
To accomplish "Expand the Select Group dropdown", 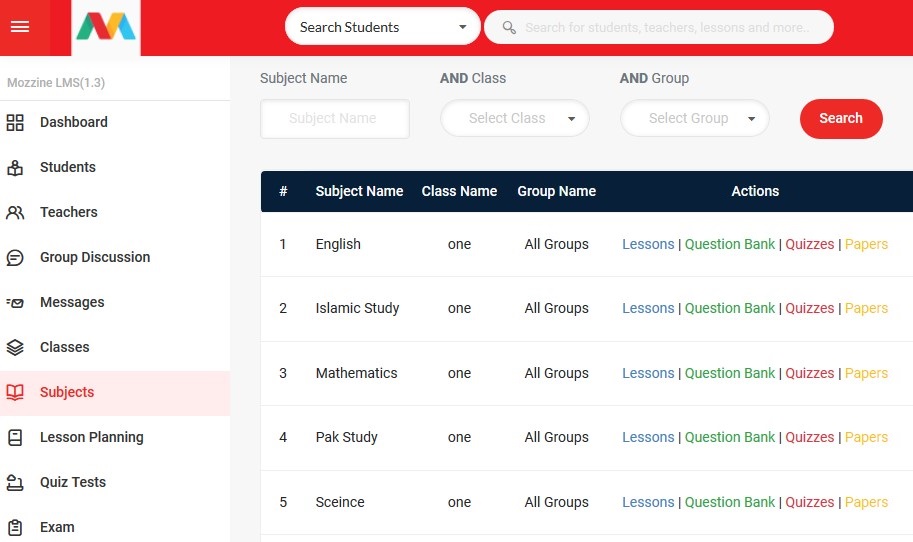I will pos(695,118).
